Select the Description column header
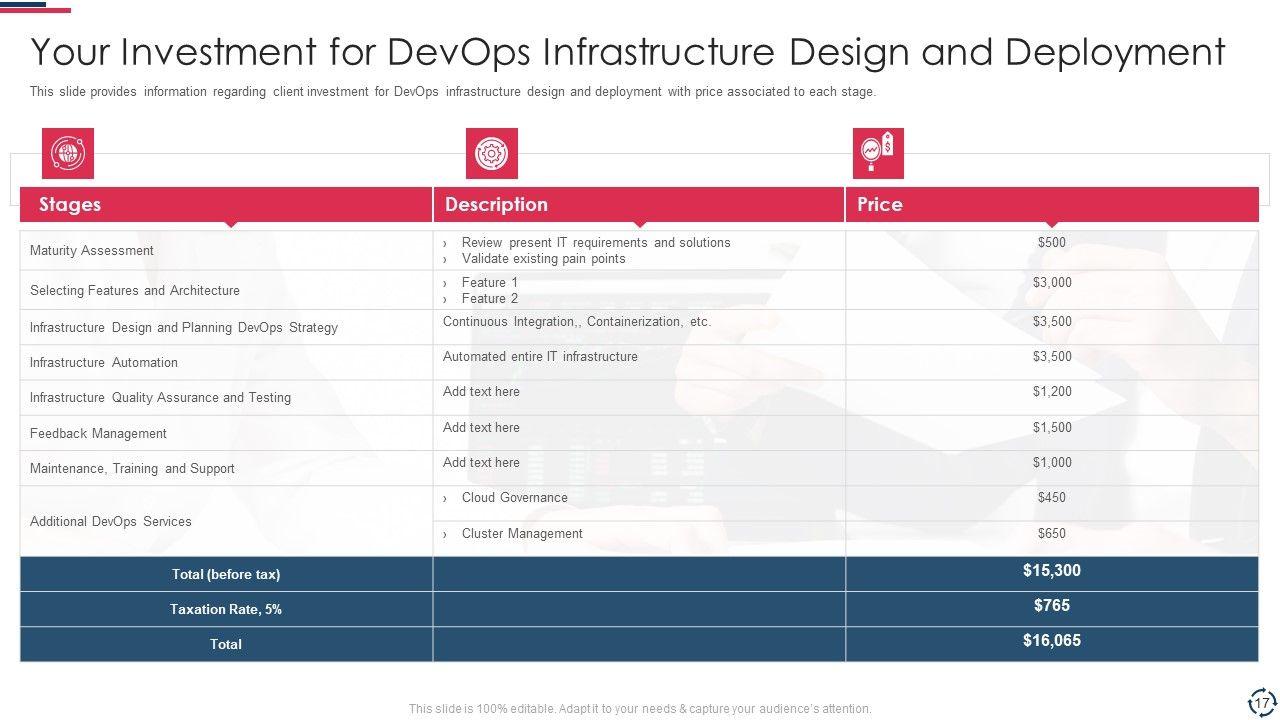 (x=496, y=204)
